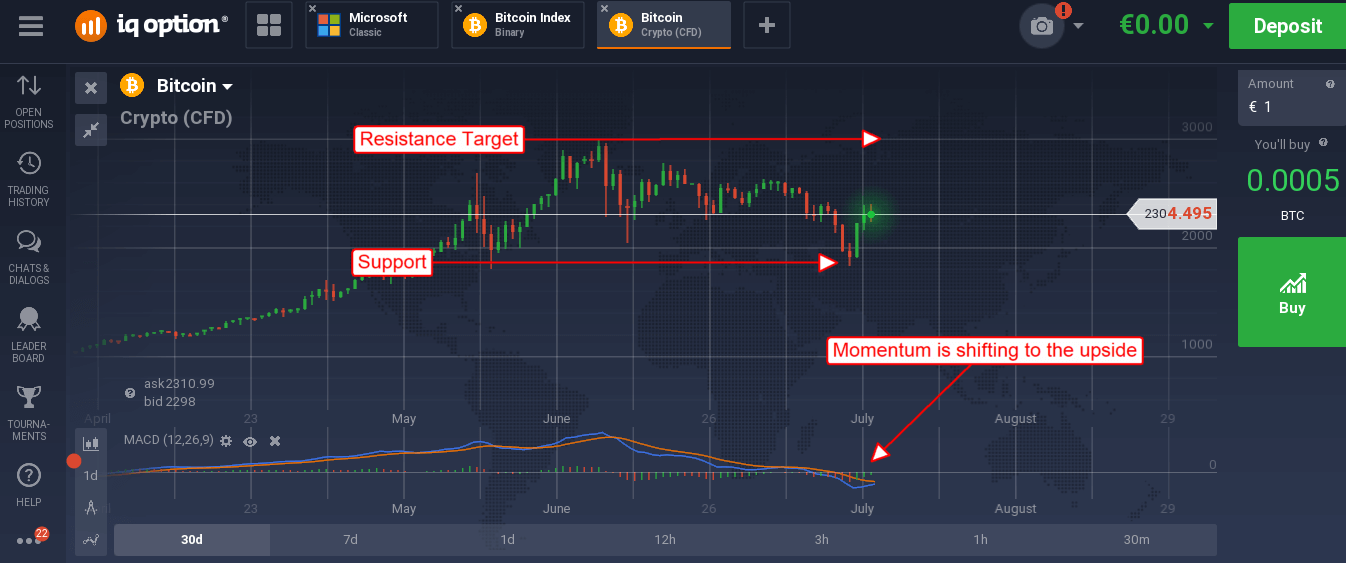This screenshot has width=1346, height=563.
Task: Click the MACD (12,26,9) label
Action: (167, 441)
